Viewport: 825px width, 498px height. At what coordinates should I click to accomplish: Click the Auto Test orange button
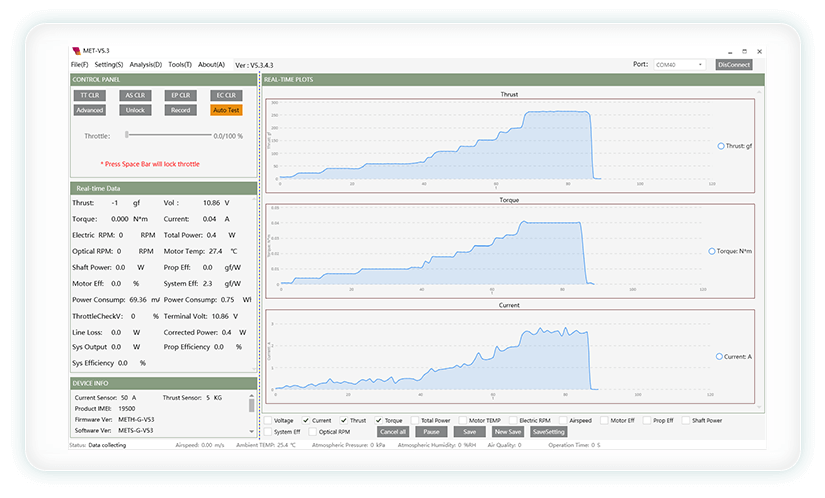tap(226, 110)
